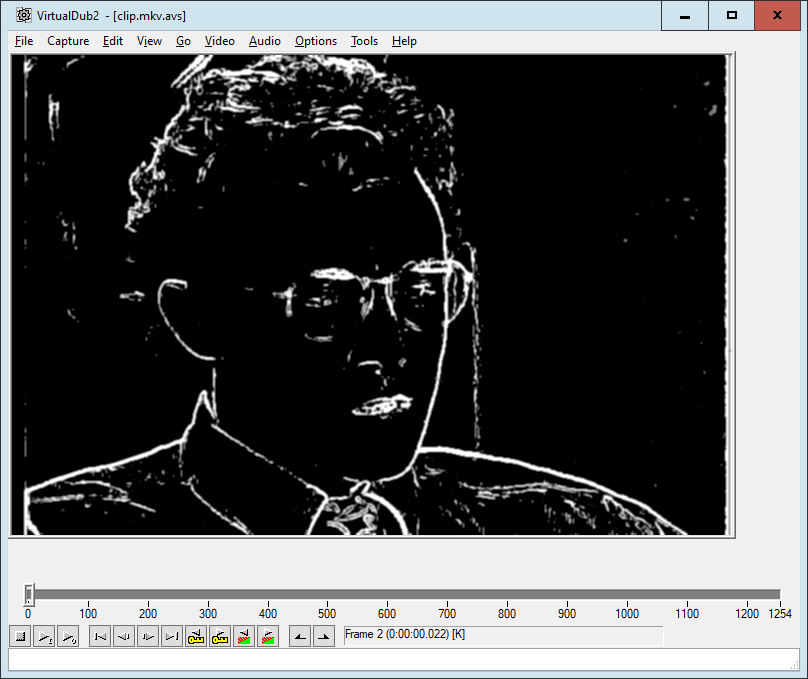Screen dimensions: 808x679
Task: Click the timeline position slider handle
Action: [29, 595]
